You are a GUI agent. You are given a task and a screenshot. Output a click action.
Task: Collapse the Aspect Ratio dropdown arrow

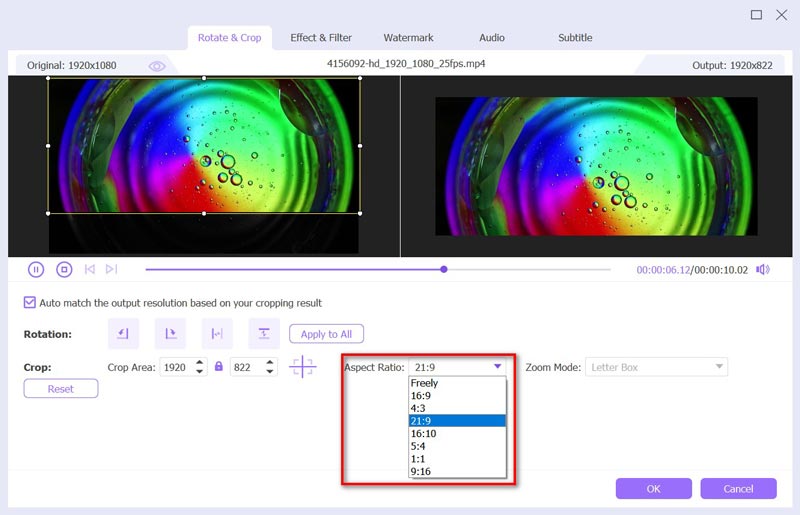(x=497, y=366)
